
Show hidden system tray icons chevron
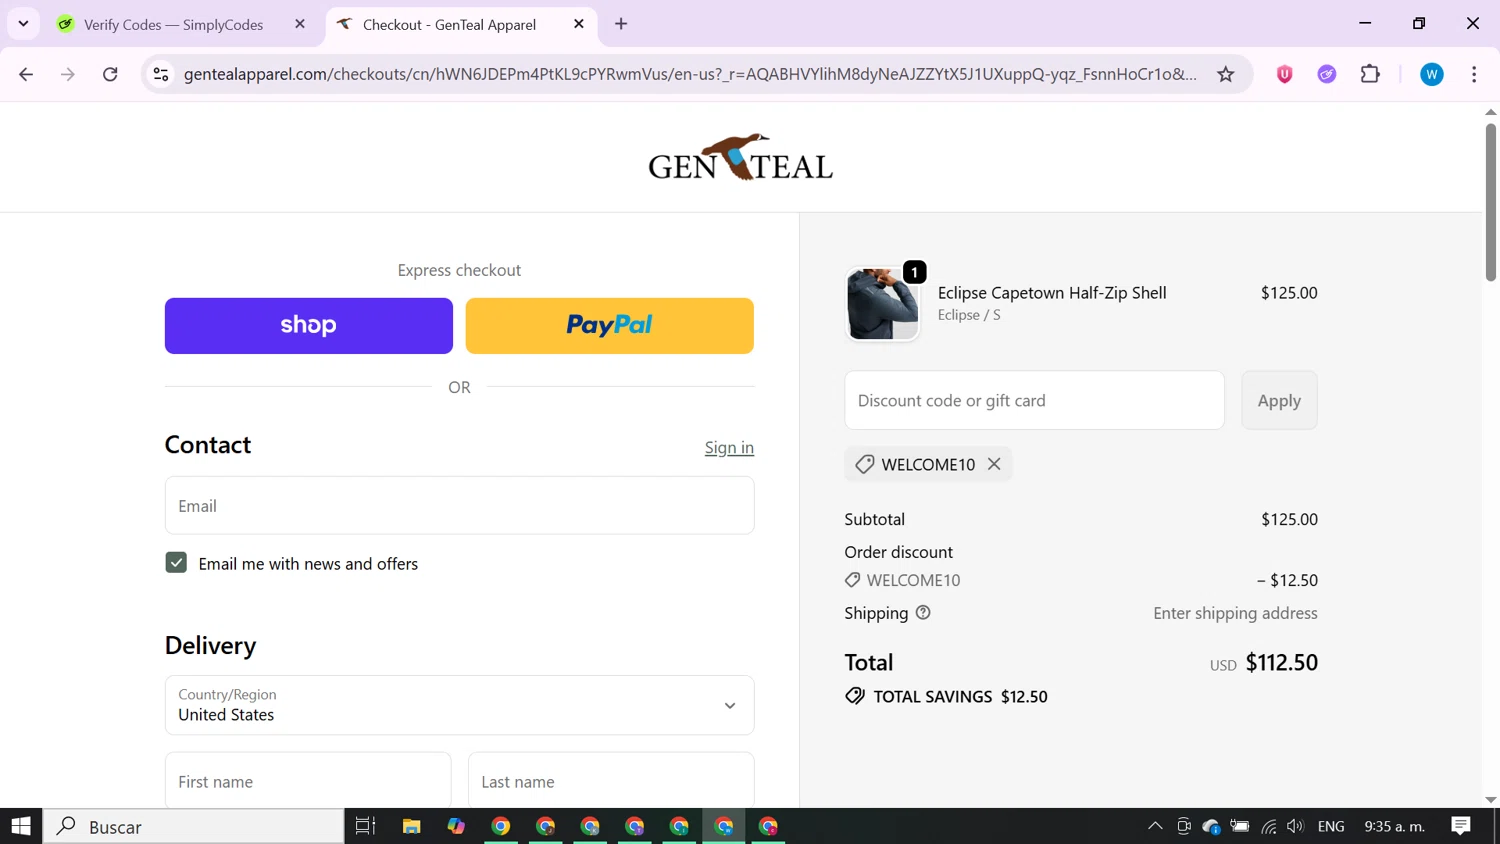[x=1155, y=826]
